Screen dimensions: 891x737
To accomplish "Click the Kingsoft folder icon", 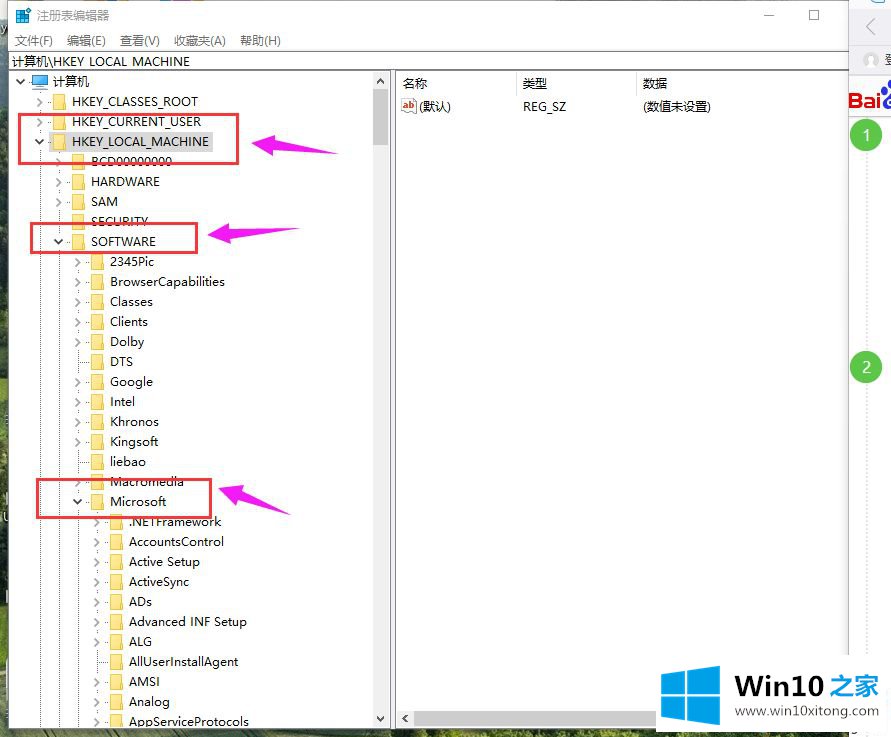I will coord(98,442).
